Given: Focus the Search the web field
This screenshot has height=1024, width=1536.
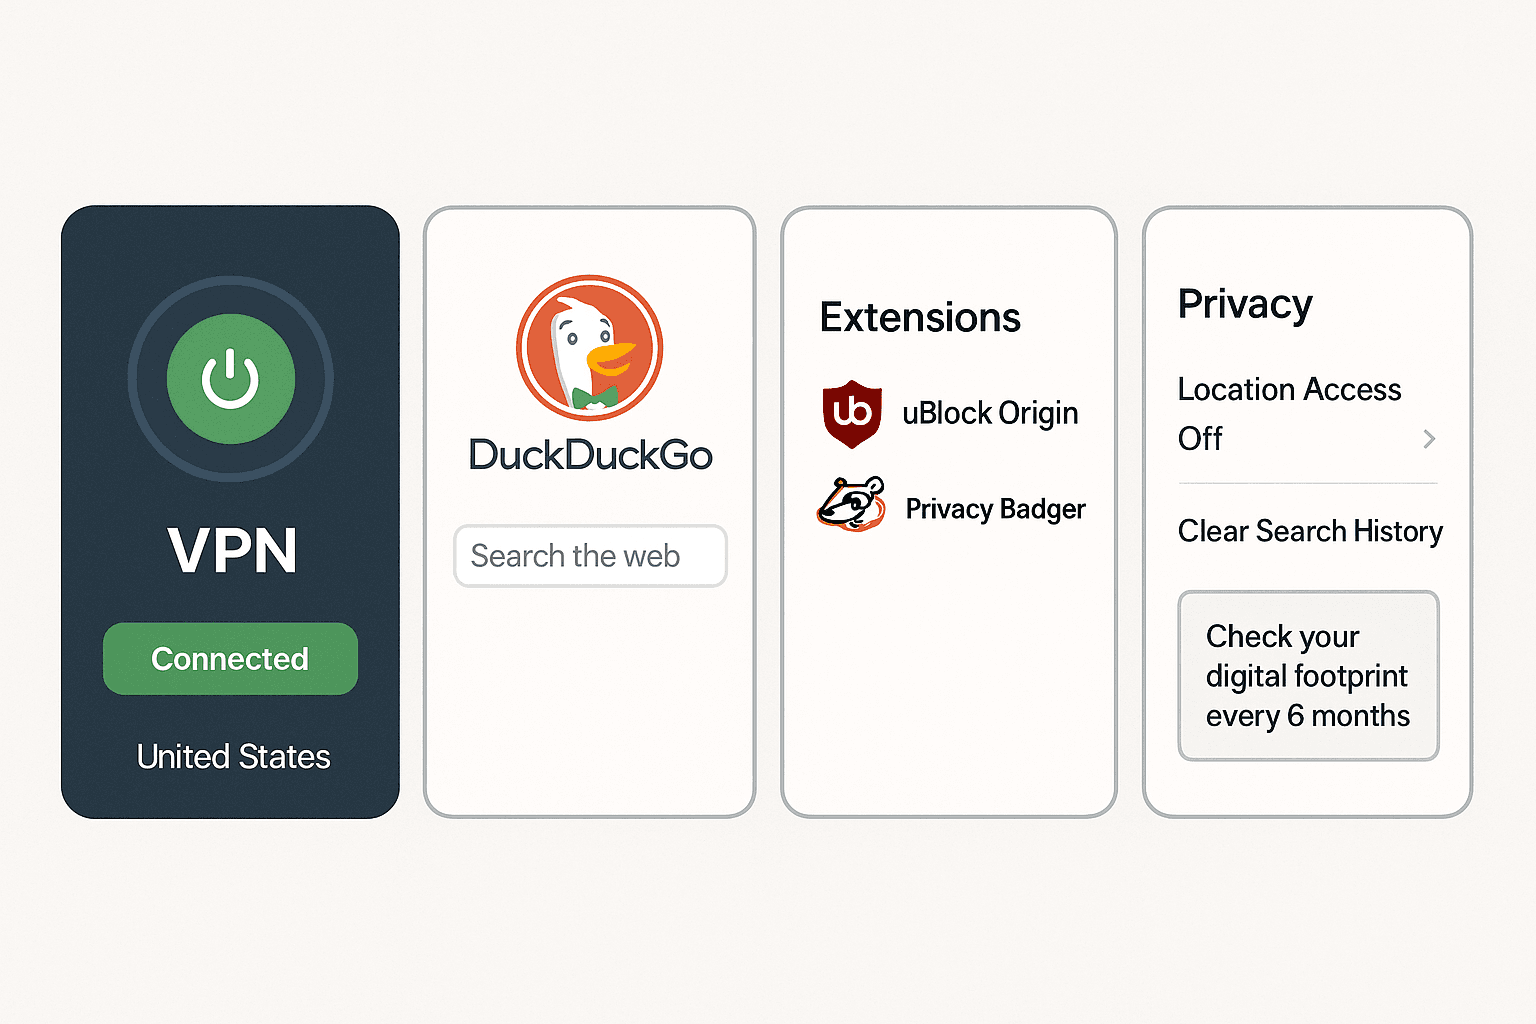Looking at the screenshot, I should (590, 556).
